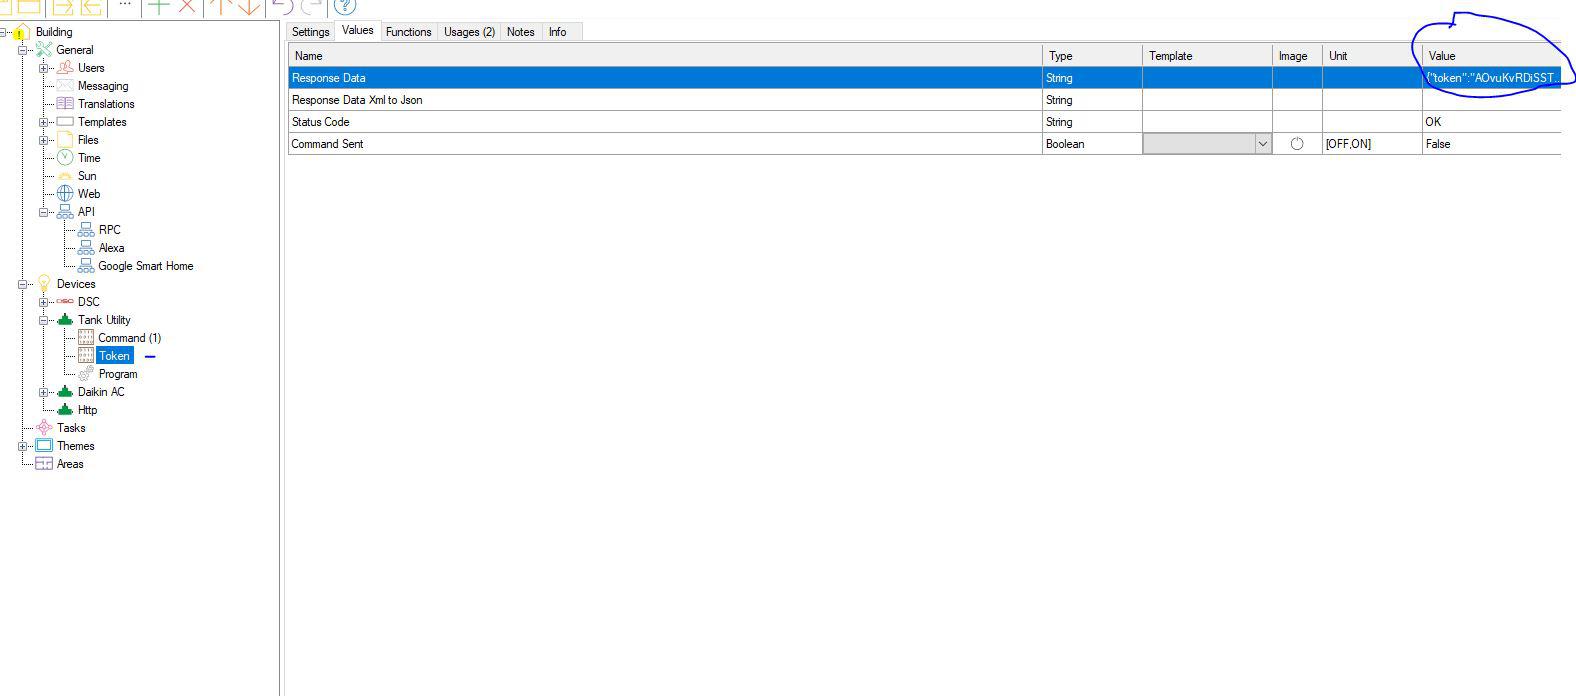Open the Command Sent template dropdown
The image size is (1576, 696).
1262,144
